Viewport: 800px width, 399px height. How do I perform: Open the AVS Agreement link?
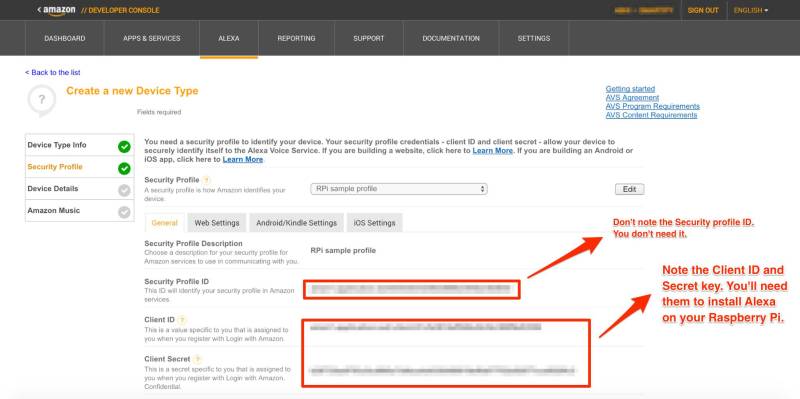click(632, 97)
